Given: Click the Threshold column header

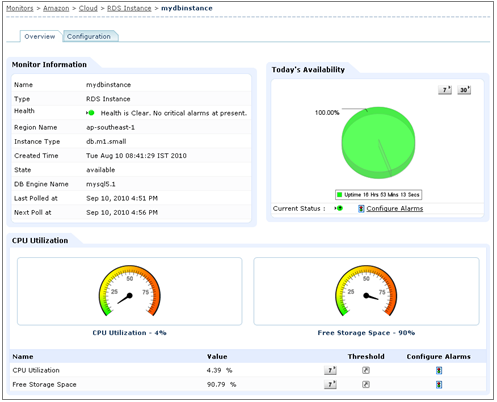Looking at the screenshot, I should click(366, 356).
